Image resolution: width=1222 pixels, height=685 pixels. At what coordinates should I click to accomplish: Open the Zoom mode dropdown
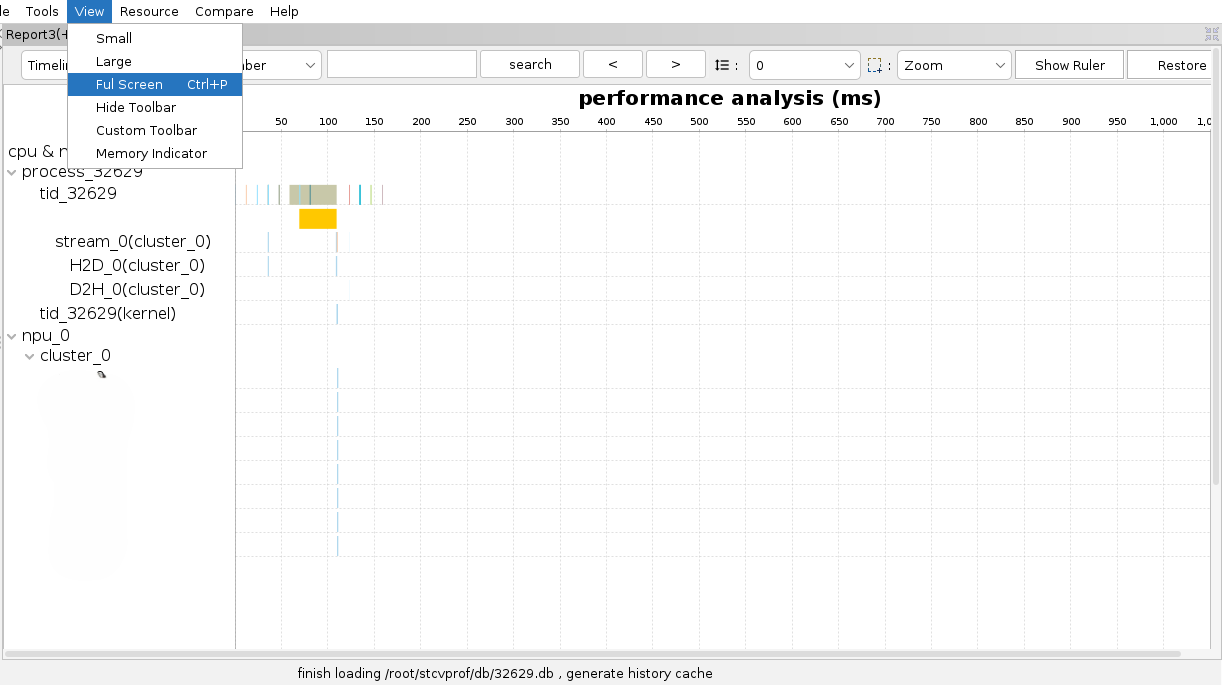point(954,65)
